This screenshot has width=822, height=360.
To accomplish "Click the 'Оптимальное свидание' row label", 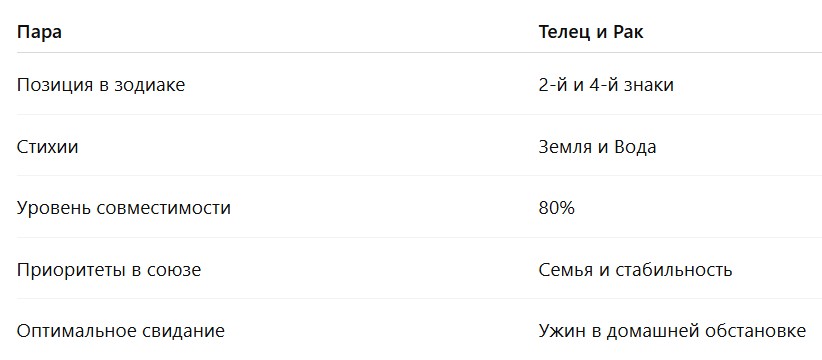I will pyautogui.click(x=121, y=331).
